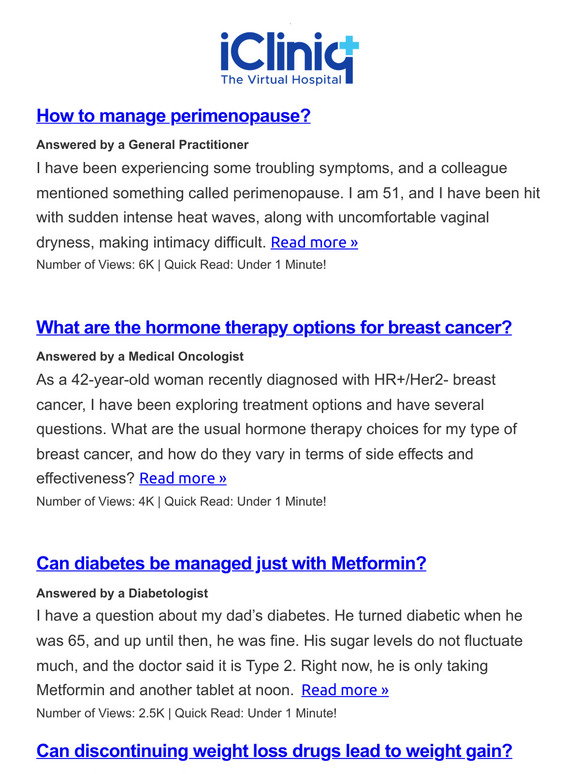Click the blue plus symbol on the logo
The image size is (580, 774).
tap(349, 45)
